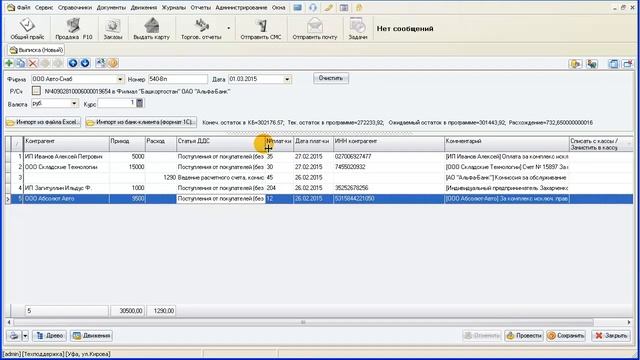
Task: Click the Движения button at the bottom
Action: click(x=91, y=336)
